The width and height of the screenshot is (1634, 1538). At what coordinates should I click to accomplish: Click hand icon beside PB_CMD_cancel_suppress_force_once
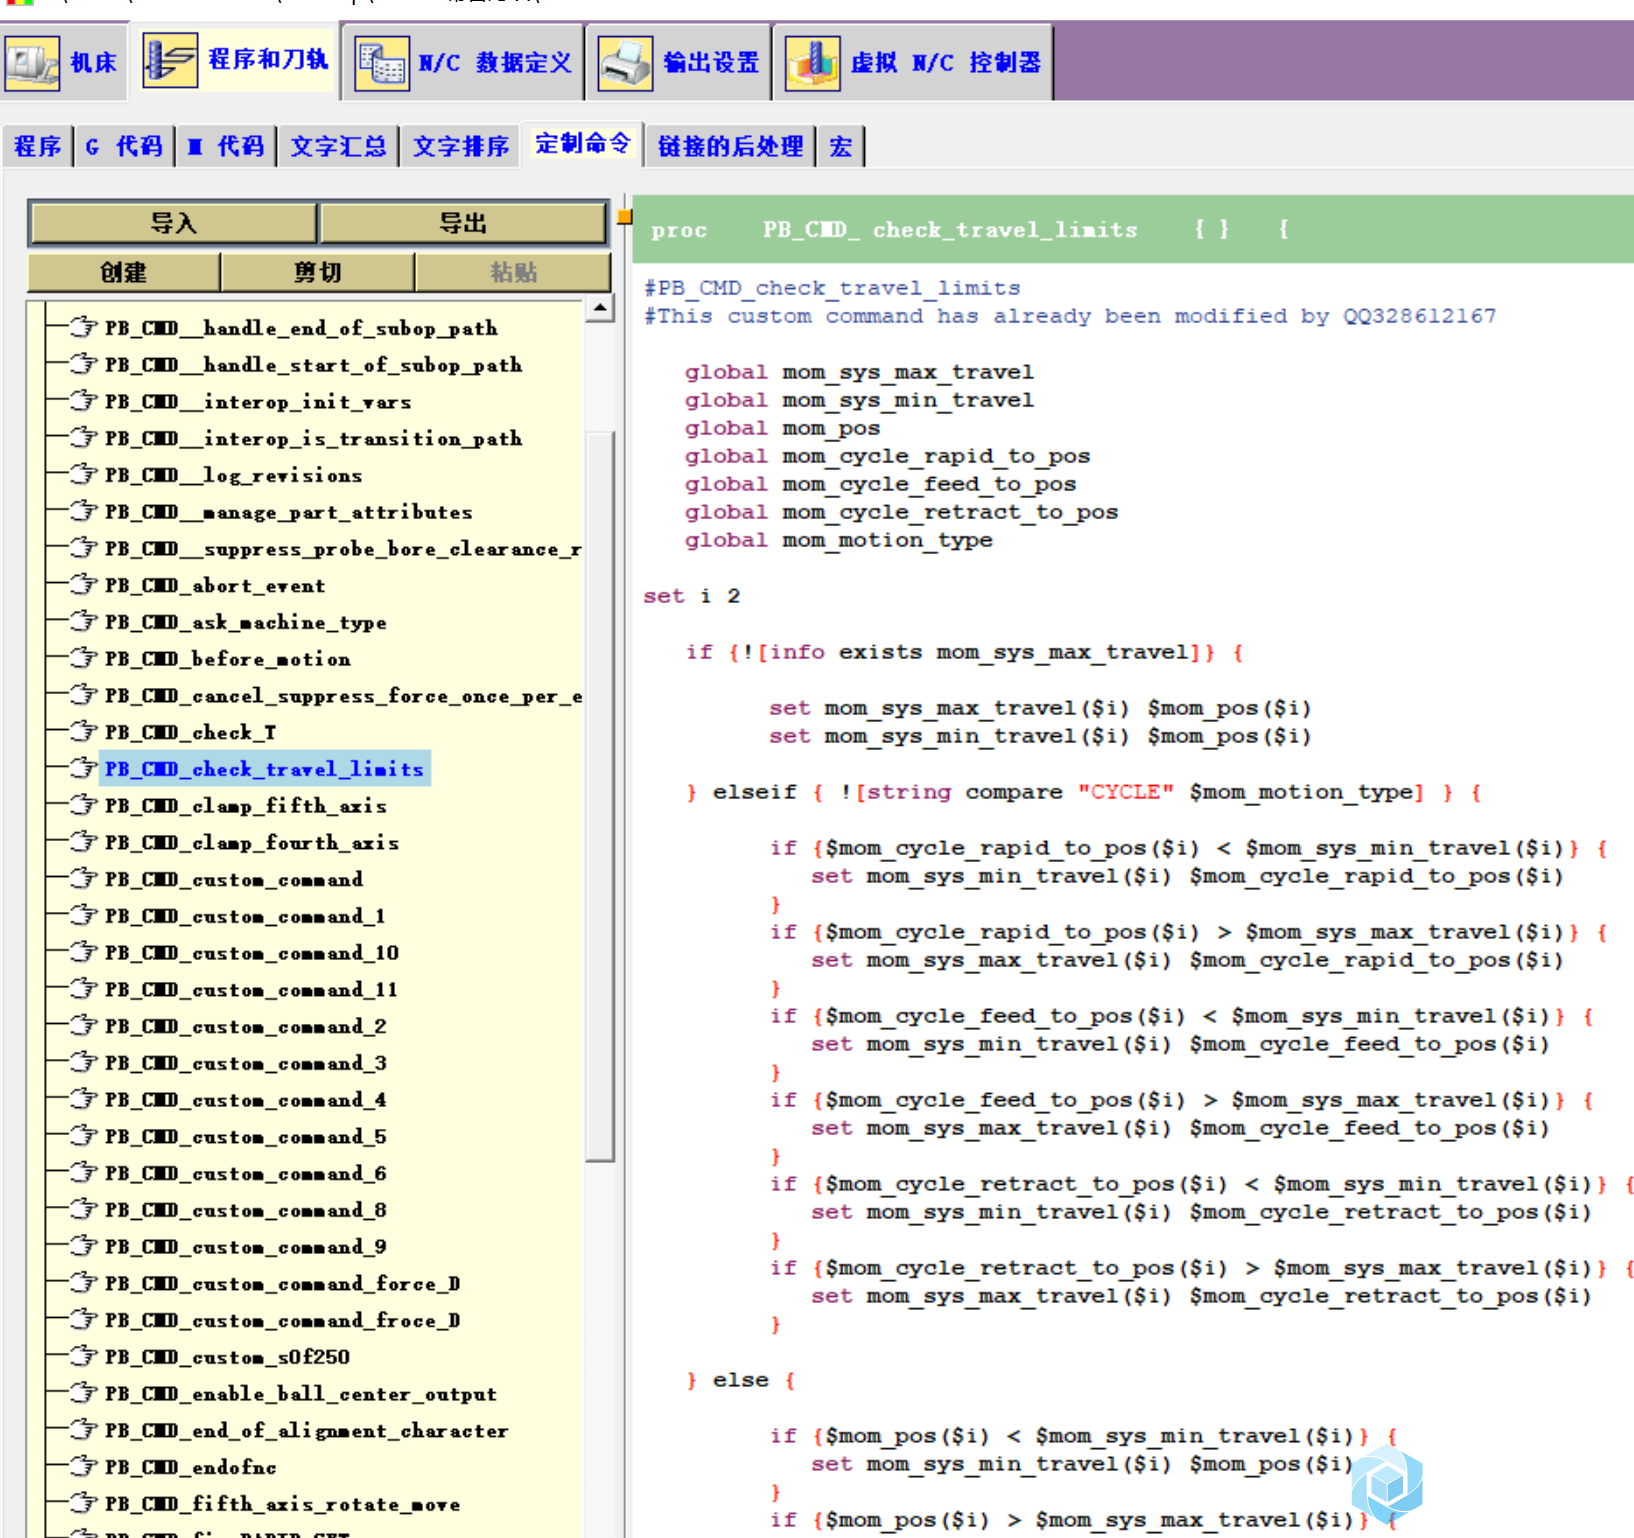pos(83,694)
